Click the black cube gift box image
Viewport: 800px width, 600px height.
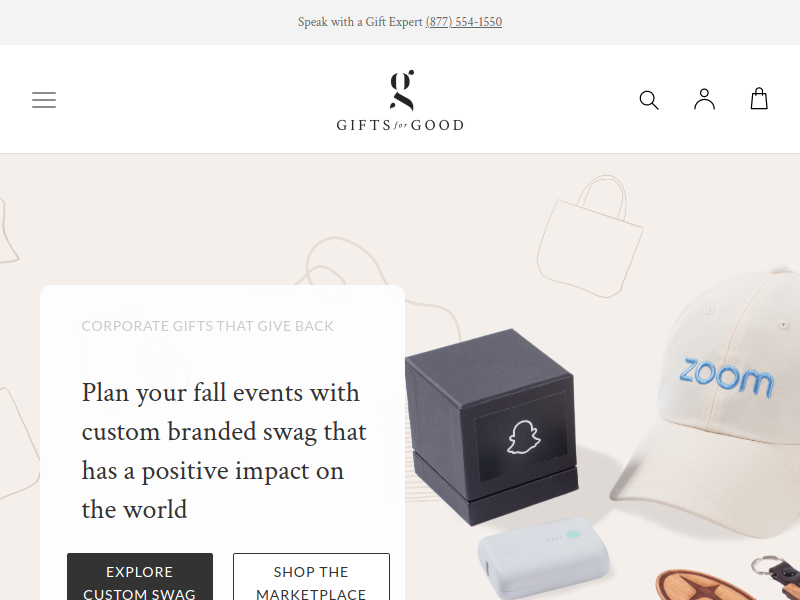pyautogui.click(x=492, y=427)
